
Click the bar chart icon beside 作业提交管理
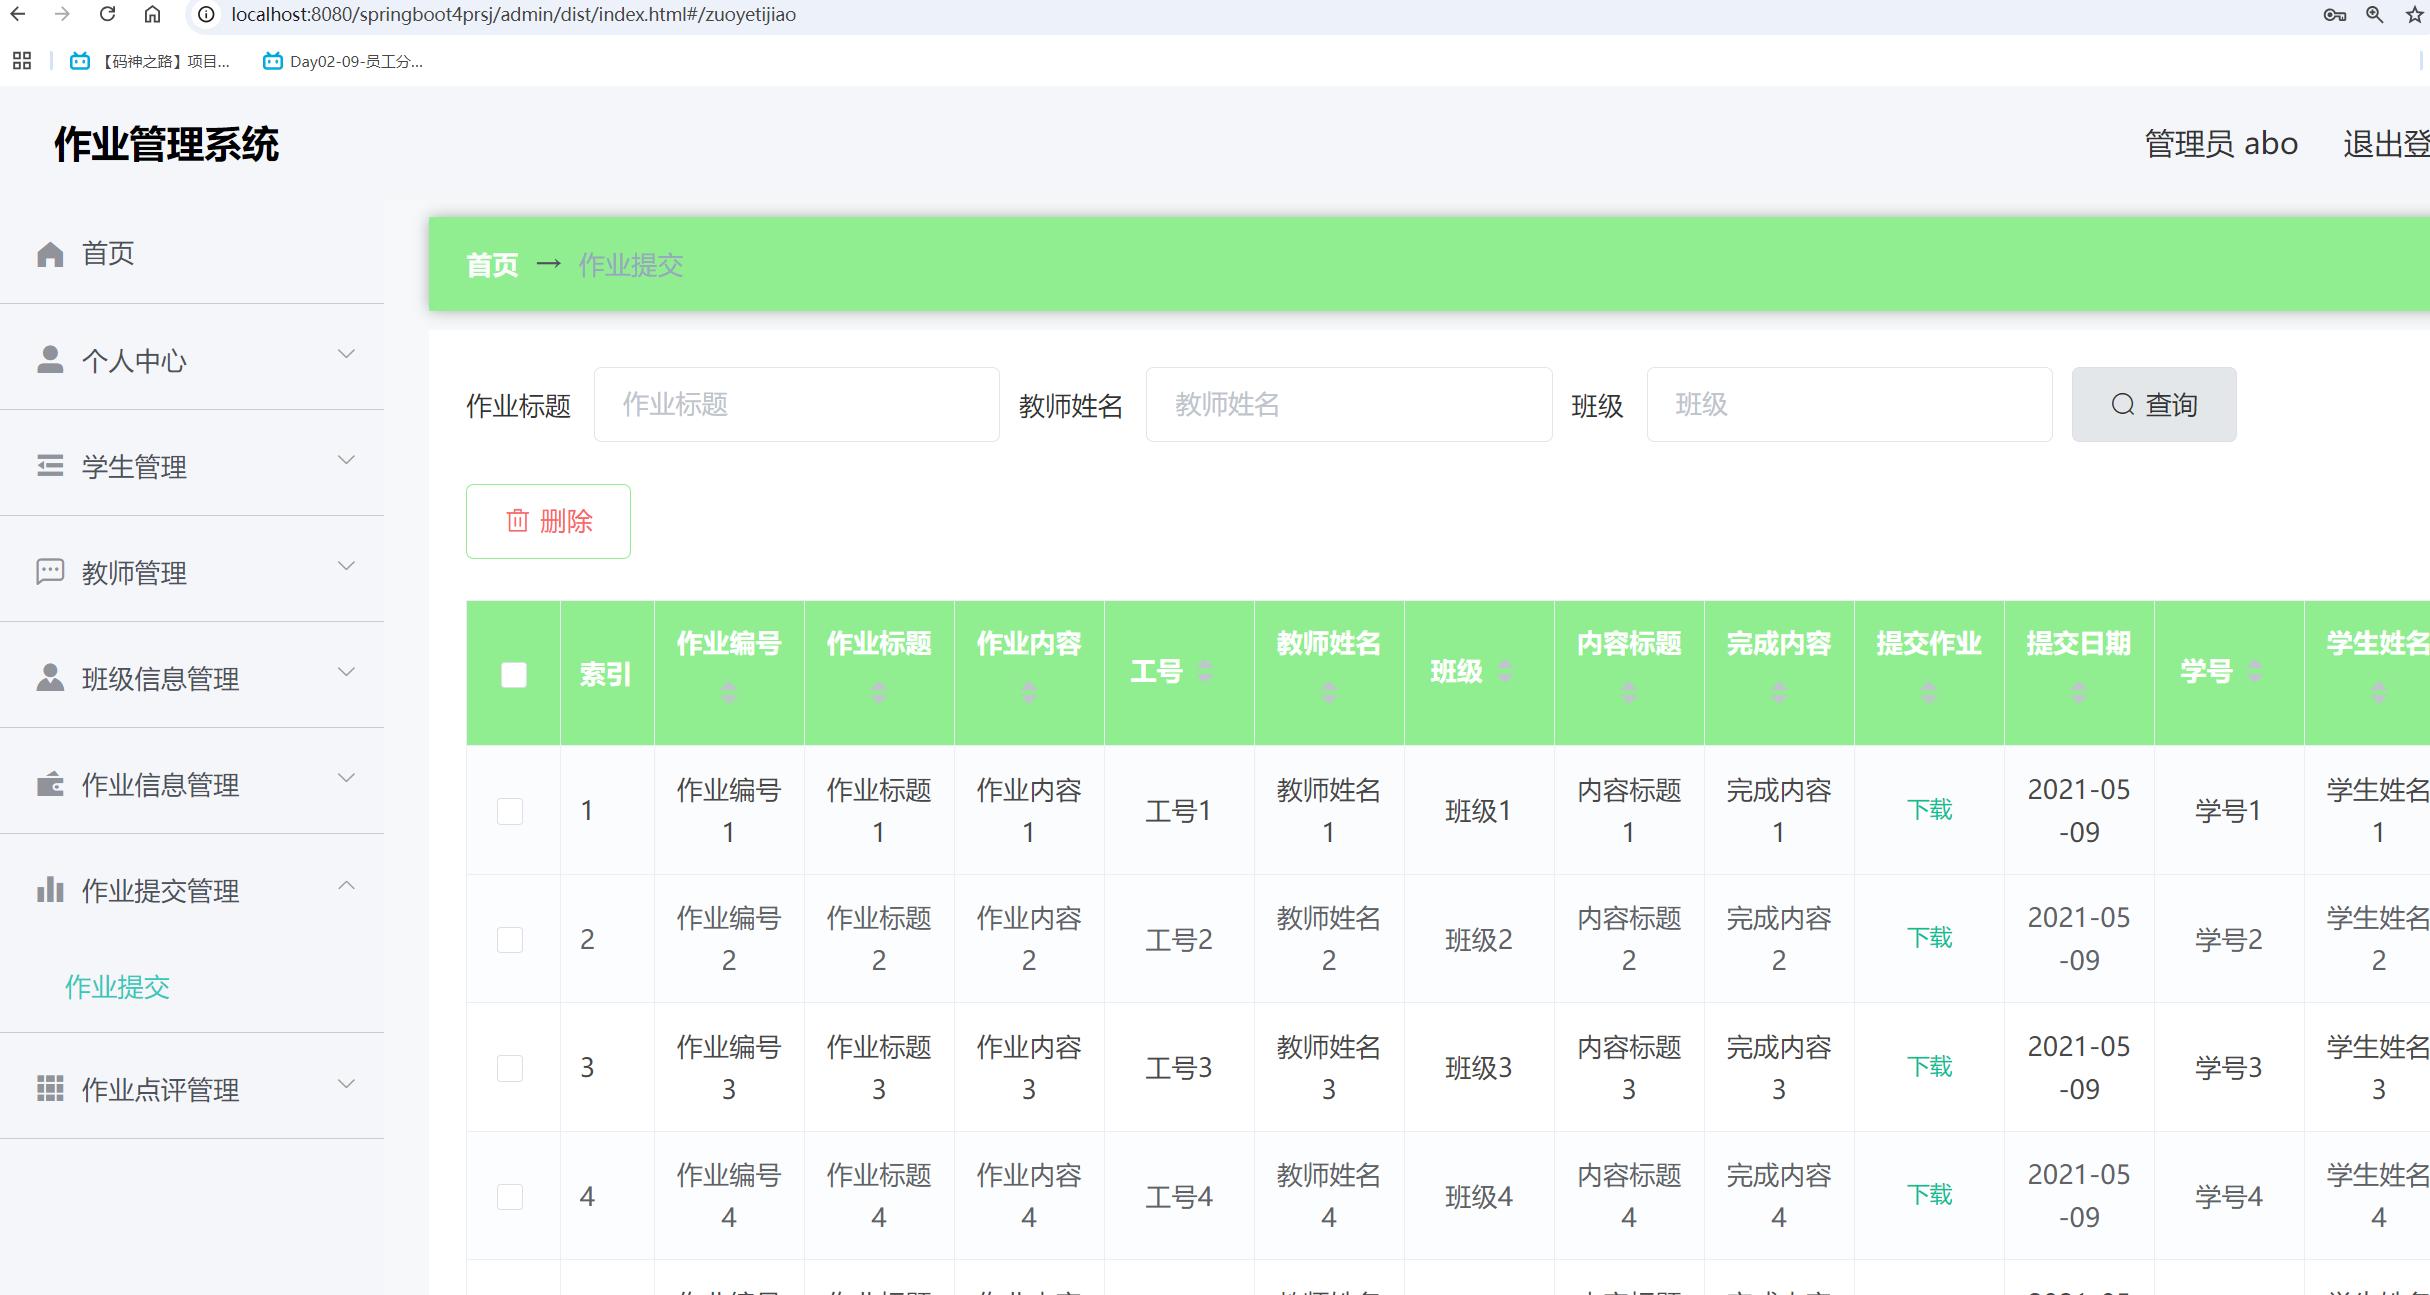point(50,890)
